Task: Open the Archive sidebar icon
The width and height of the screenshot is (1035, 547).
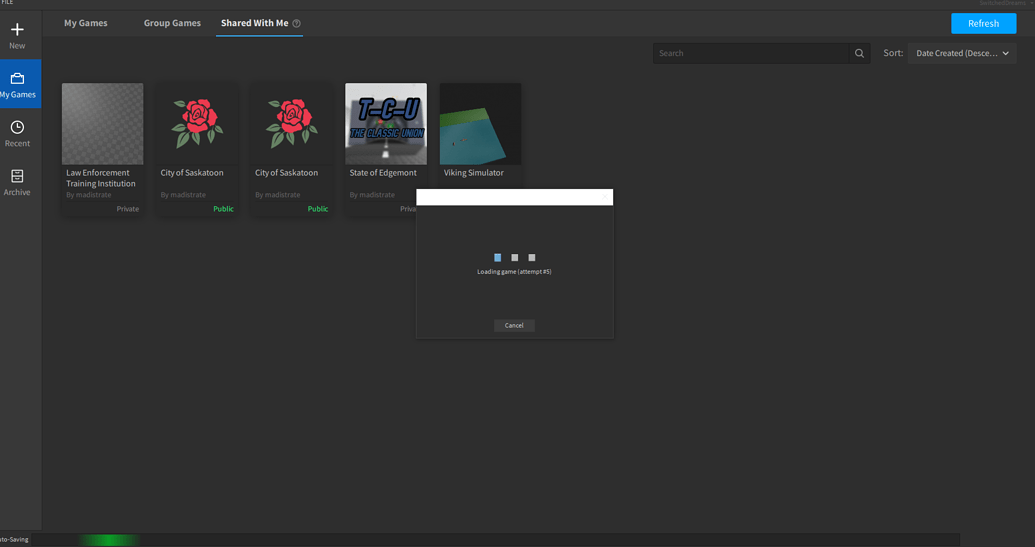Action: point(17,176)
